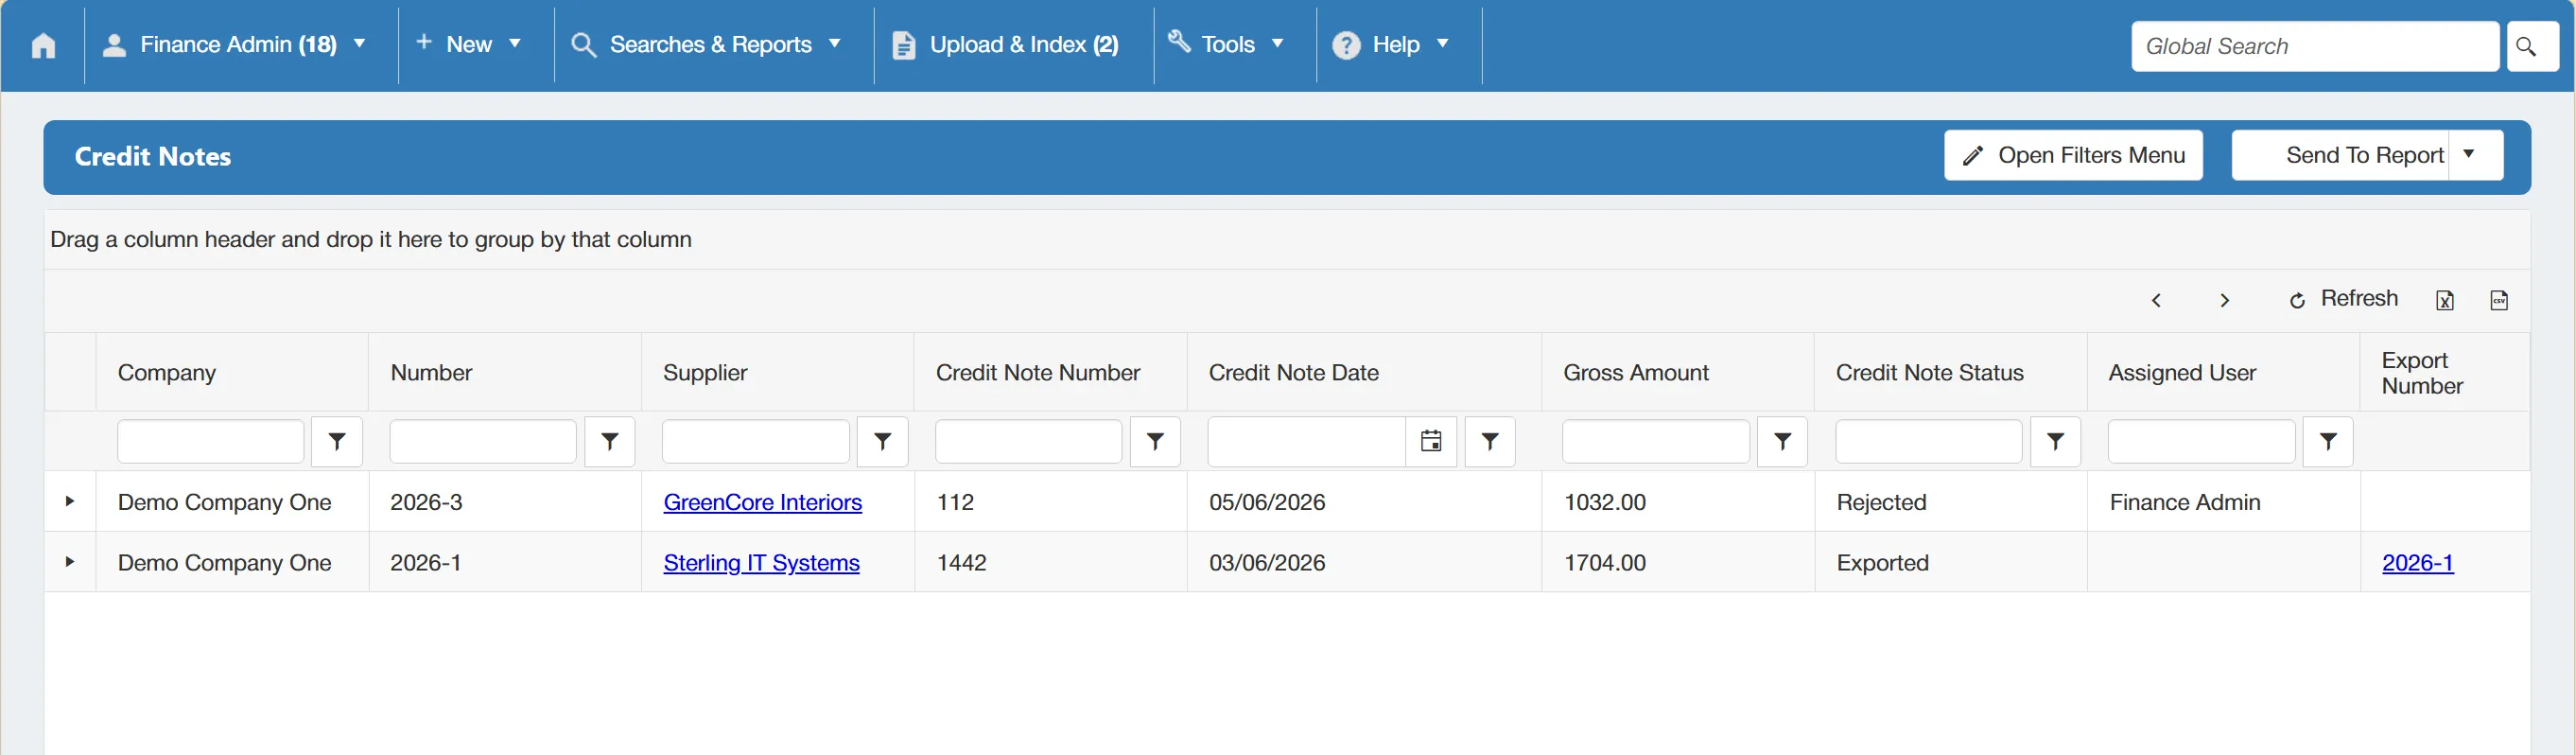Image resolution: width=2576 pixels, height=755 pixels.
Task: Open the New menu
Action: tap(469, 45)
